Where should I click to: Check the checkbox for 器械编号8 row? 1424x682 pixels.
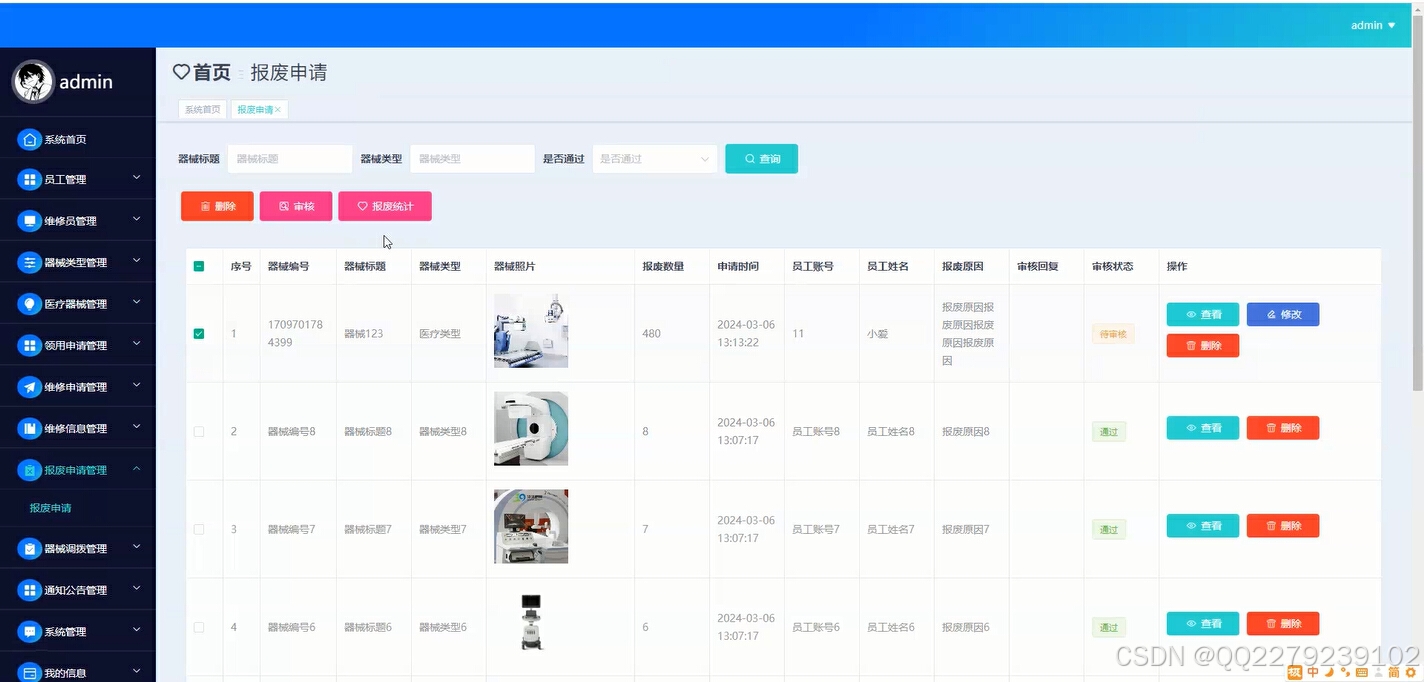coord(199,429)
